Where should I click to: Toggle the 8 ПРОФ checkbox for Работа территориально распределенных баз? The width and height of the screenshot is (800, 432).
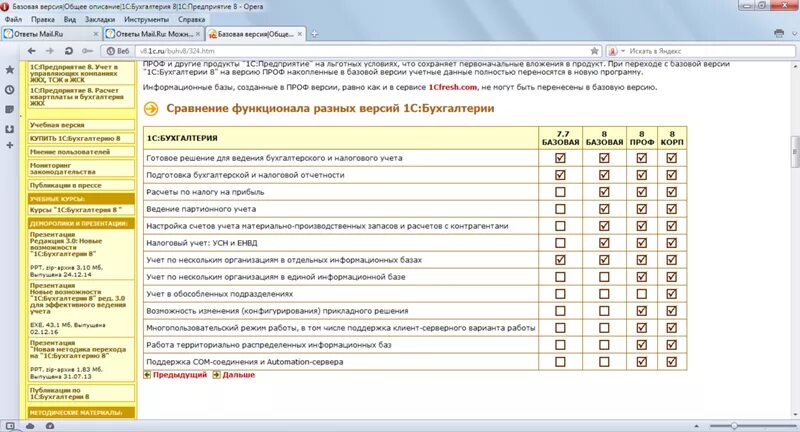(642, 345)
